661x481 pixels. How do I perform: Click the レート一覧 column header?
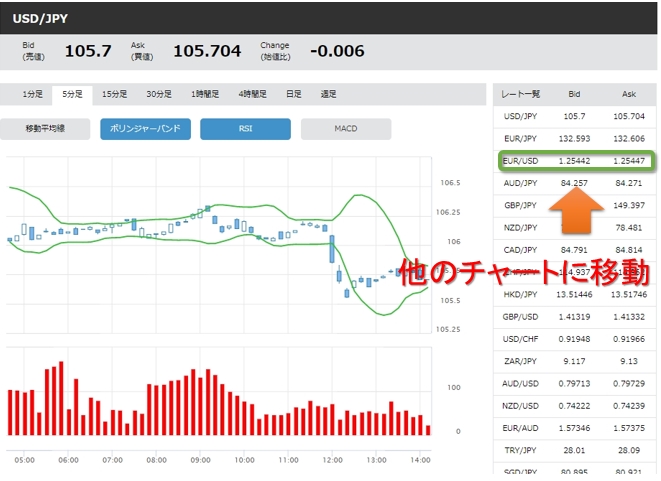pyautogui.click(x=521, y=94)
